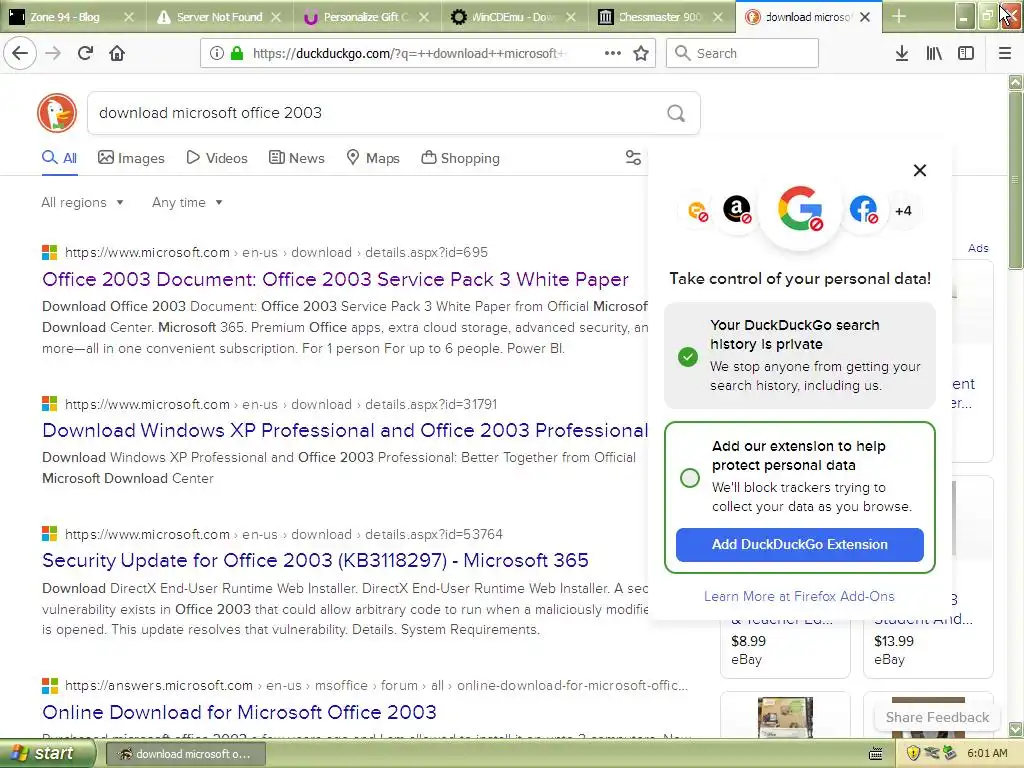The image size is (1024, 768).
Task: Focus the Firefox toolbar Search box
Action: tap(742, 53)
